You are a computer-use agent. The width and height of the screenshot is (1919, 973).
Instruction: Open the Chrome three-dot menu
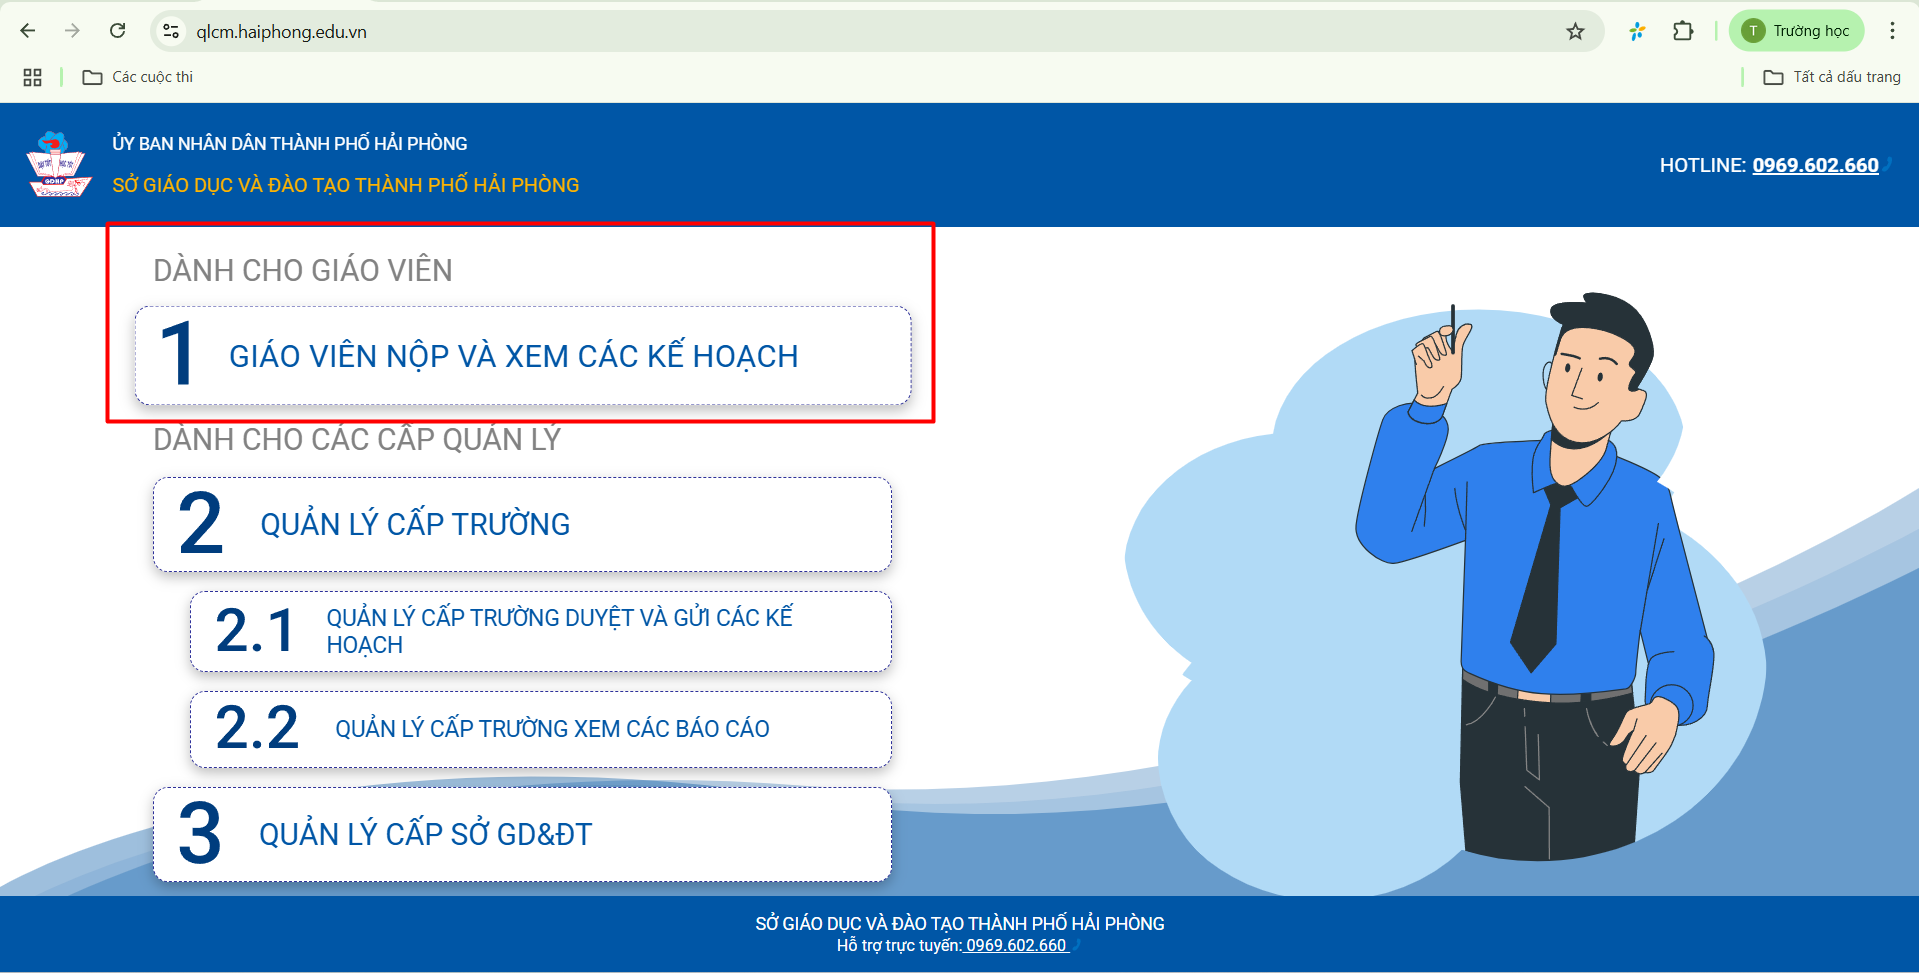pos(1892,31)
